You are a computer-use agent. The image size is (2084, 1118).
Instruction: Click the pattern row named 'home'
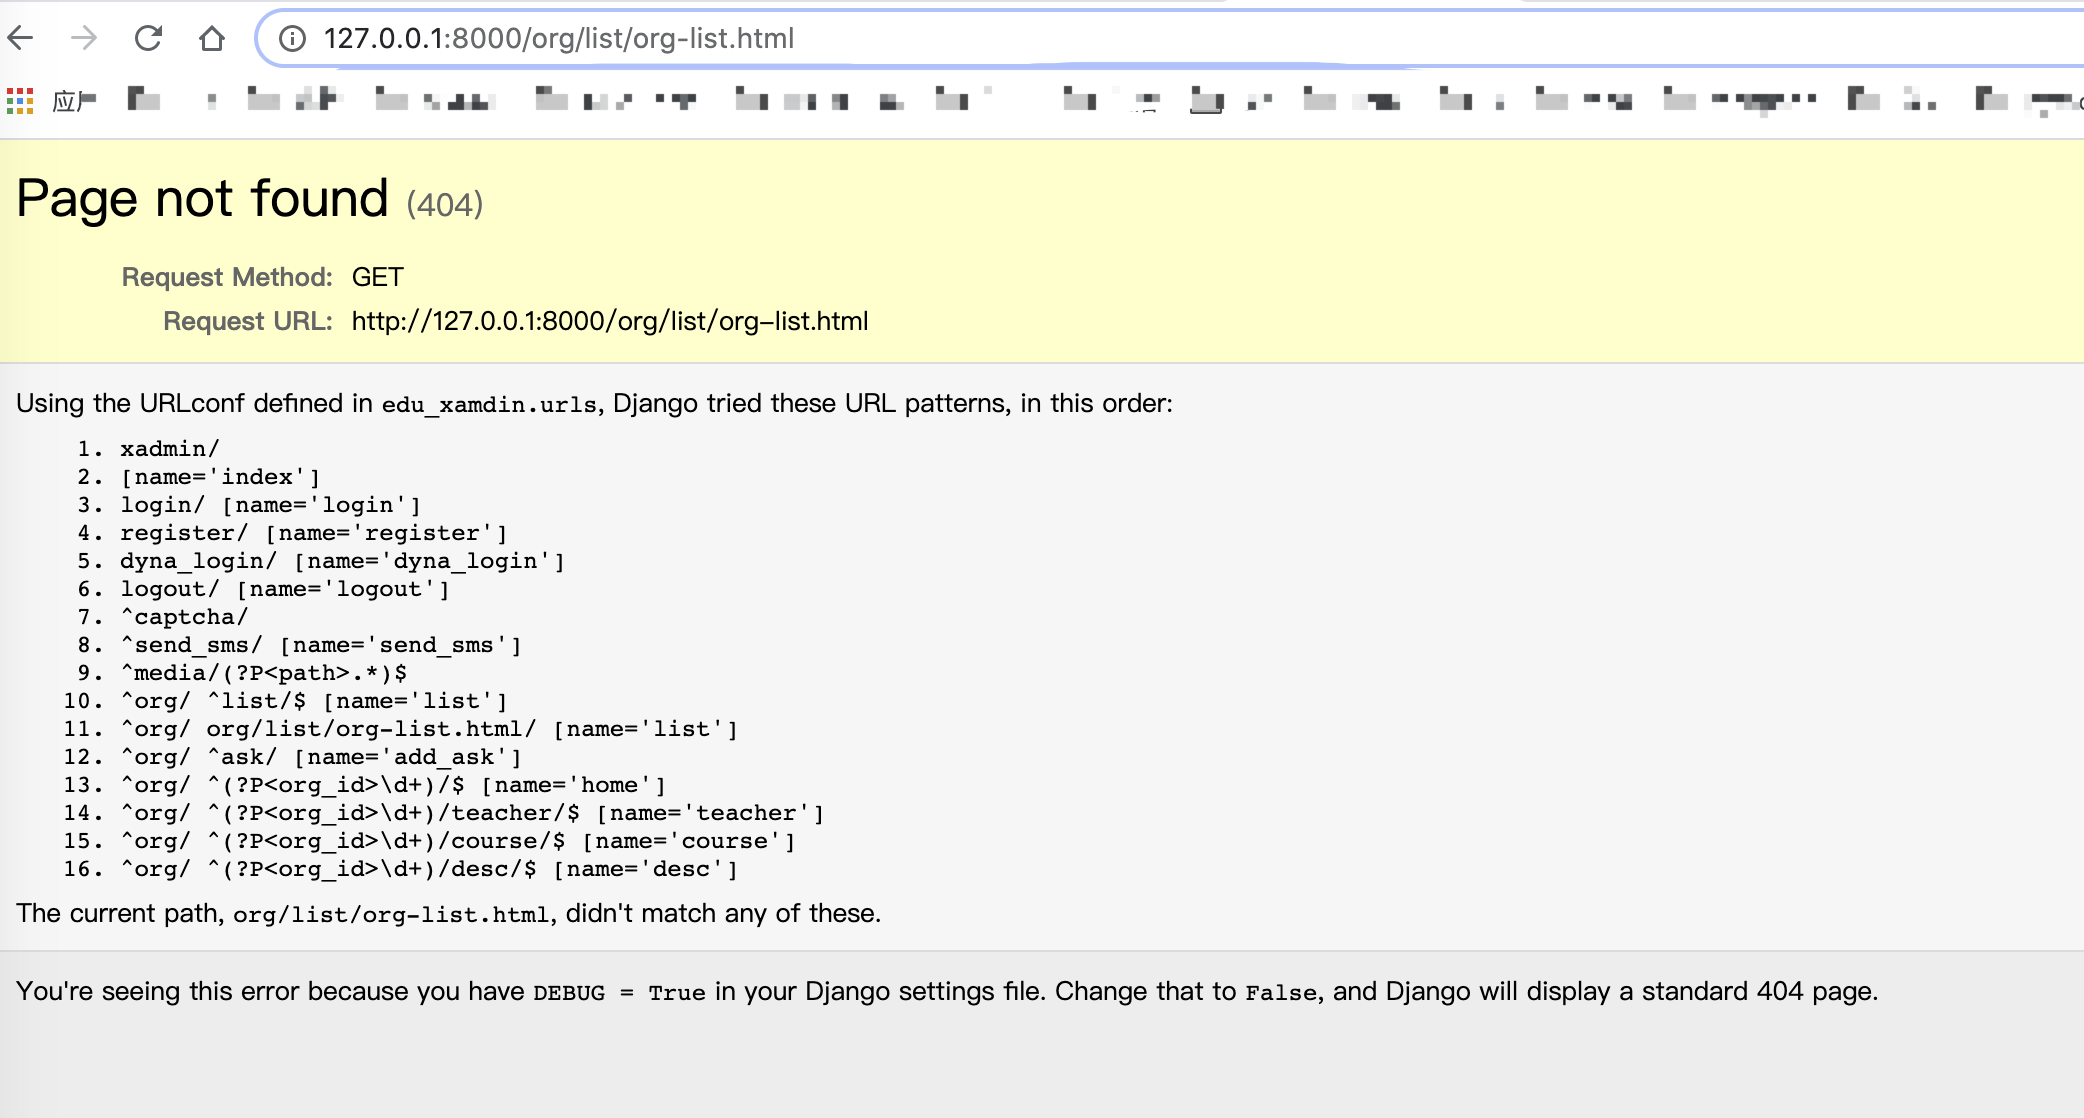tap(393, 785)
